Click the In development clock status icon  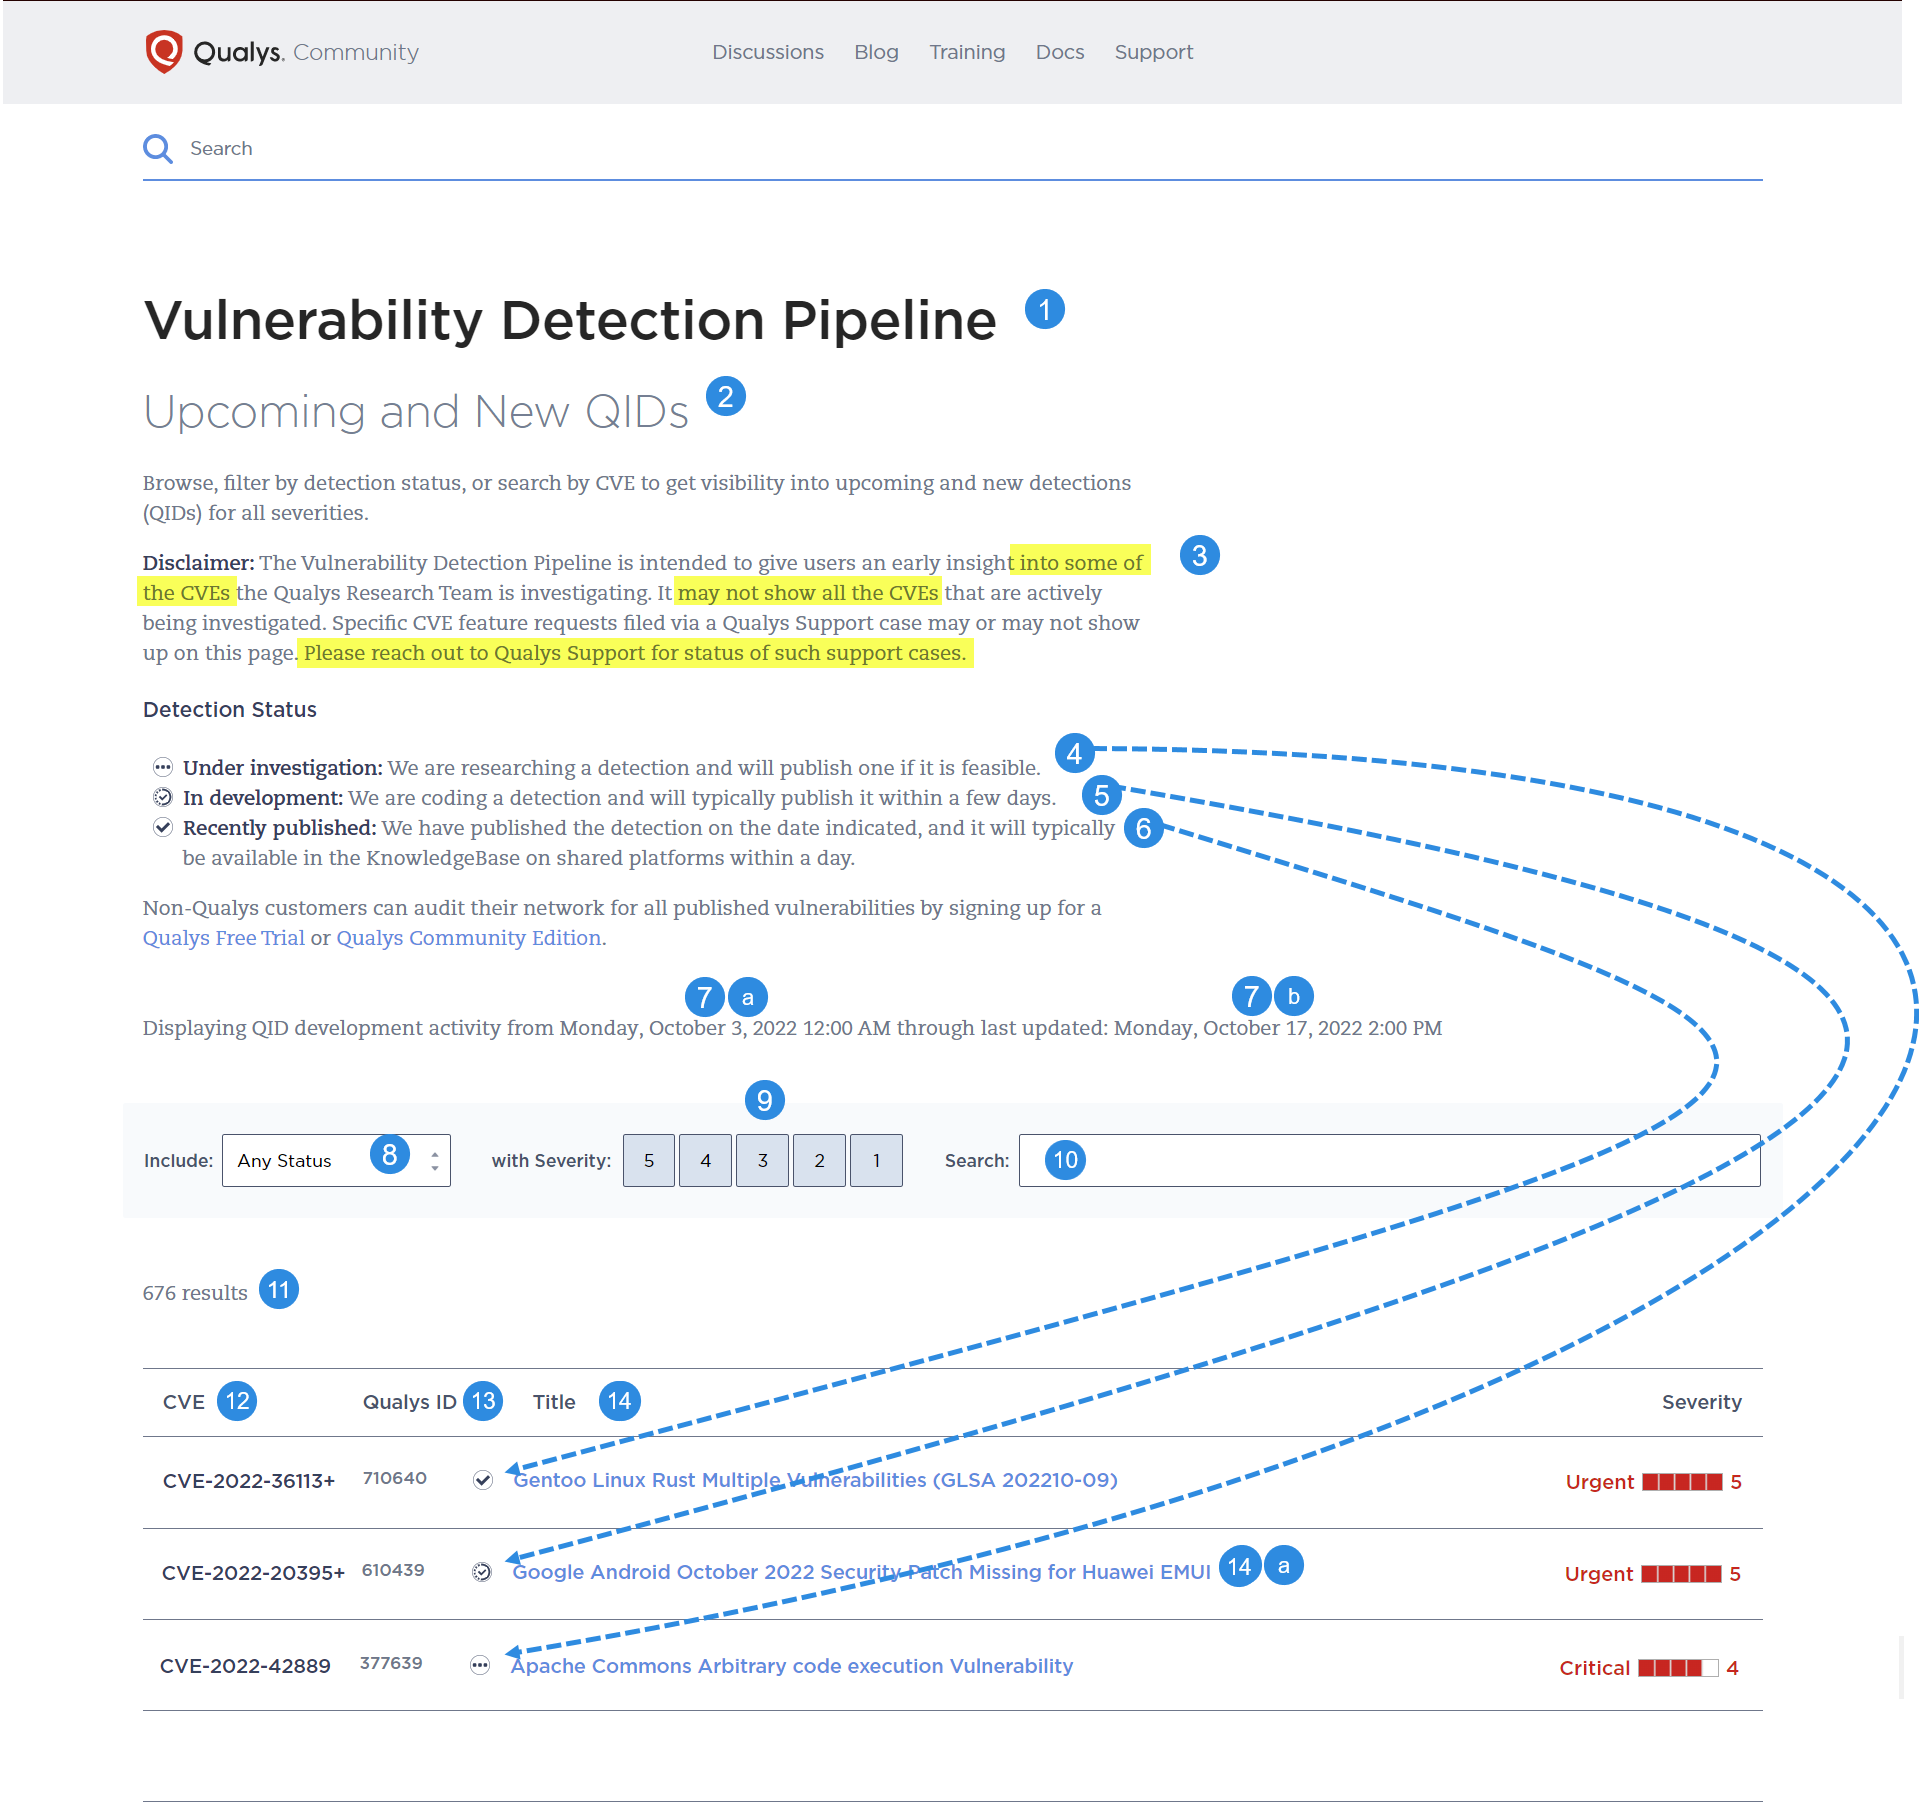[x=163, y=798]
